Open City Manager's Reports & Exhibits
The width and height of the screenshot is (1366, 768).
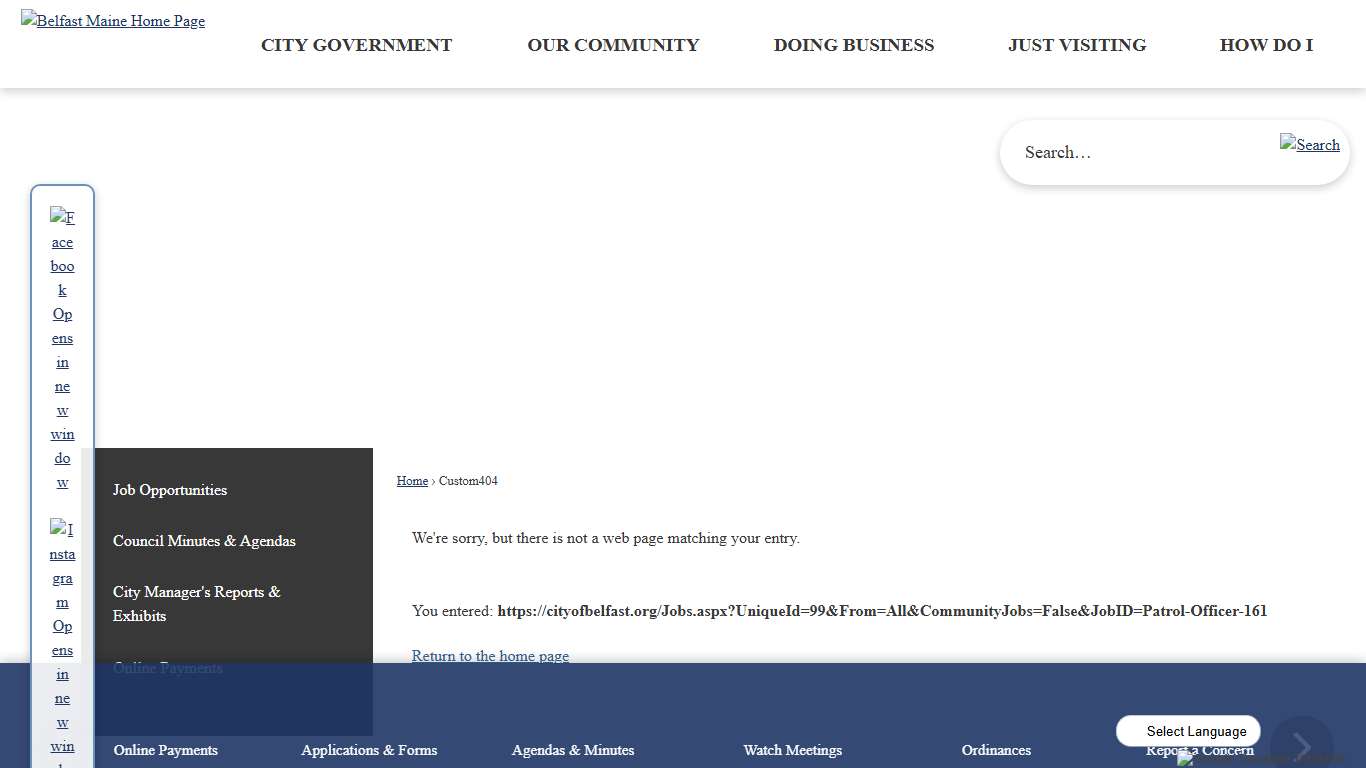[x=196, y=604]
